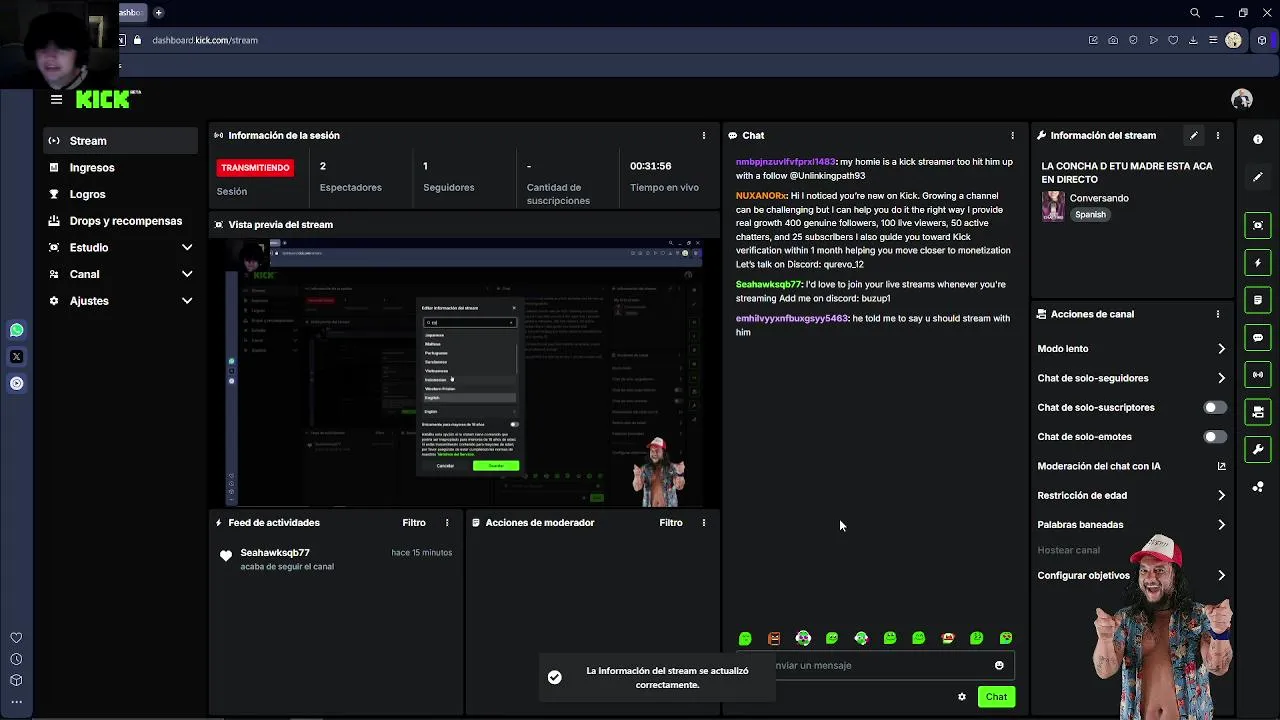Screen dimensions: 1280x720
Task: Open the user profile avatar menu
Action: click(1242, 99)
